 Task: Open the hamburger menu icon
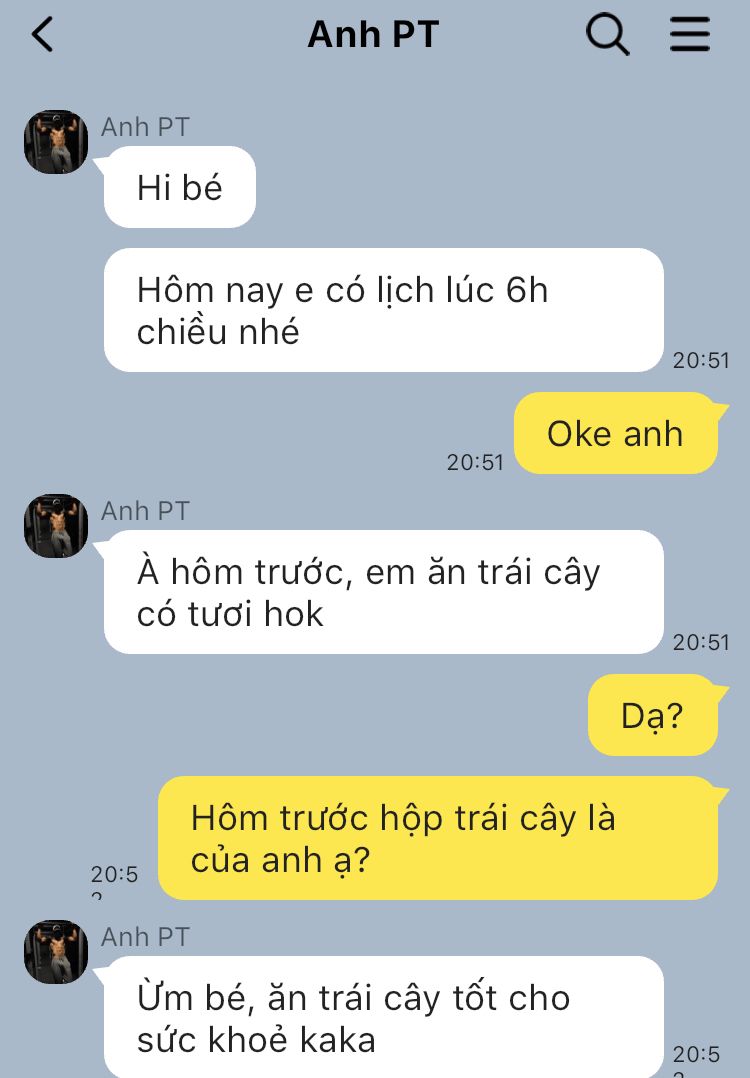tap(690, 34)
